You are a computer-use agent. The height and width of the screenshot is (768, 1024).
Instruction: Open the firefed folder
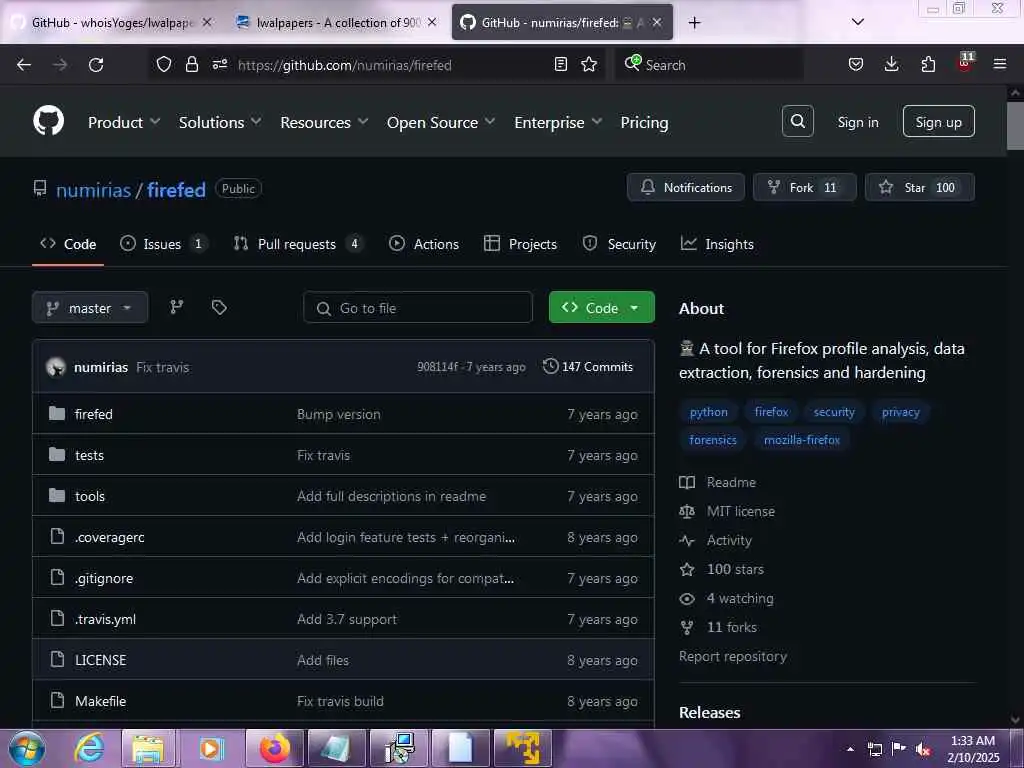point(93,414)
